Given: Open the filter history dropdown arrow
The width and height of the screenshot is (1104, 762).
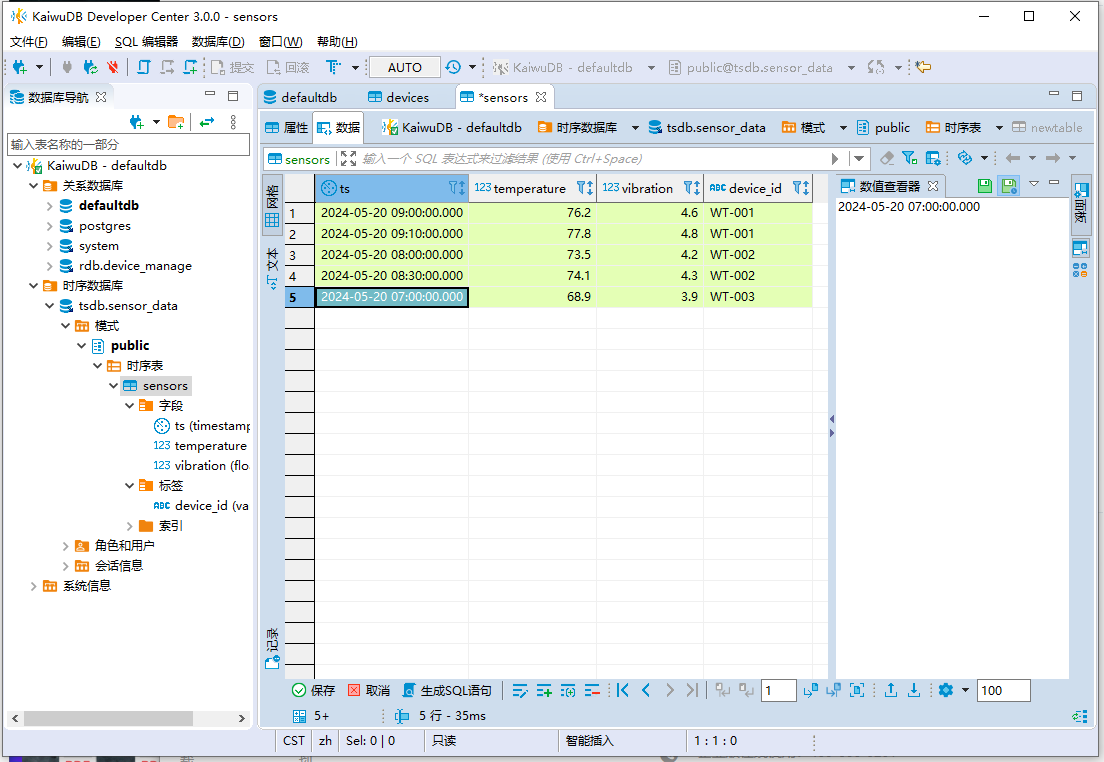Looking at the screenshot, I should point(859,158).
